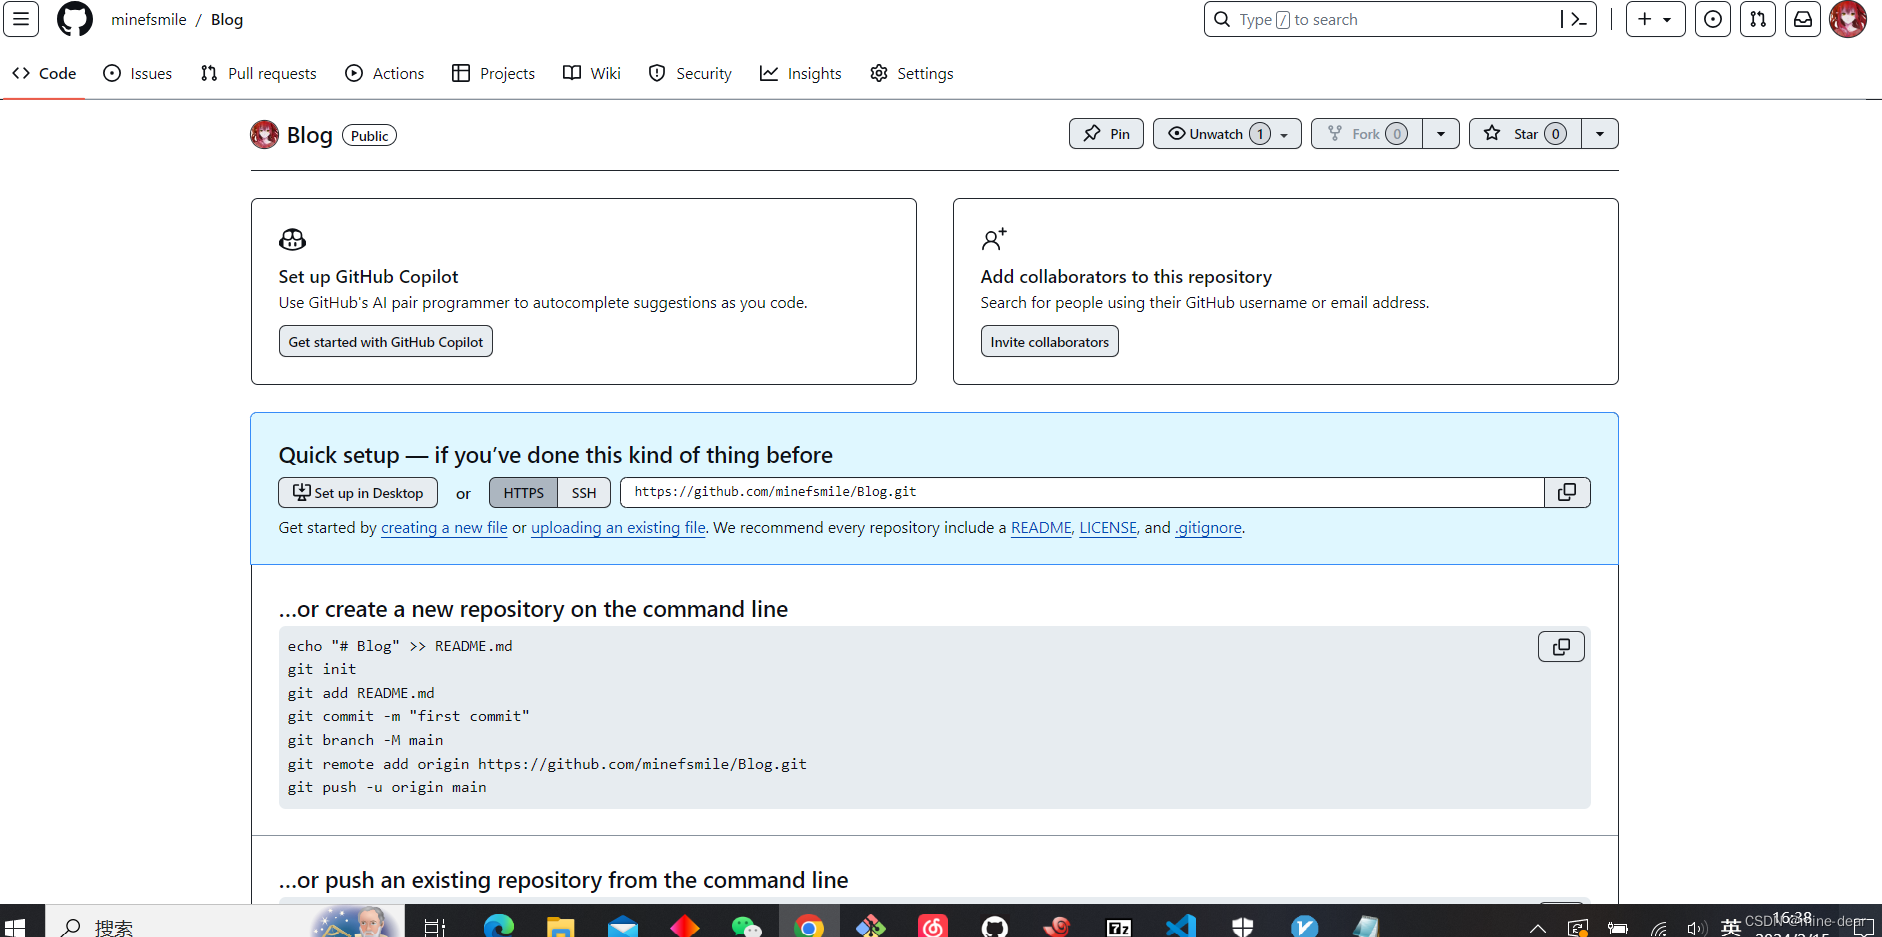Switch to the Wiki tab
The height and width of the screenshot is (937, 1882).
tap(592, 73)
